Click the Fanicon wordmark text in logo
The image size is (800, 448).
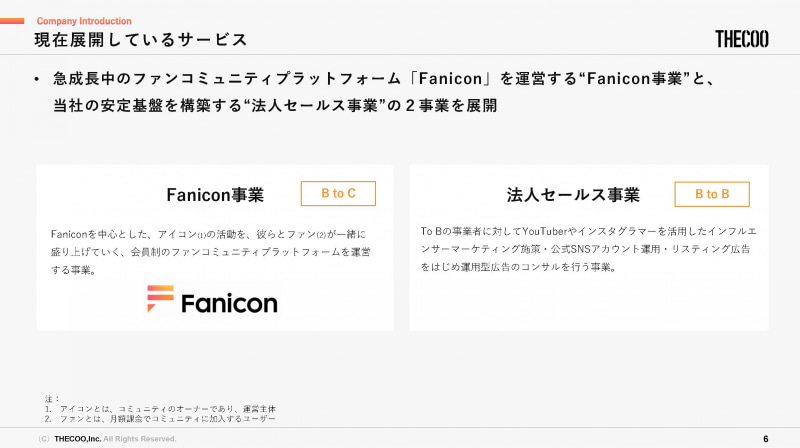[x=229, y=300]
